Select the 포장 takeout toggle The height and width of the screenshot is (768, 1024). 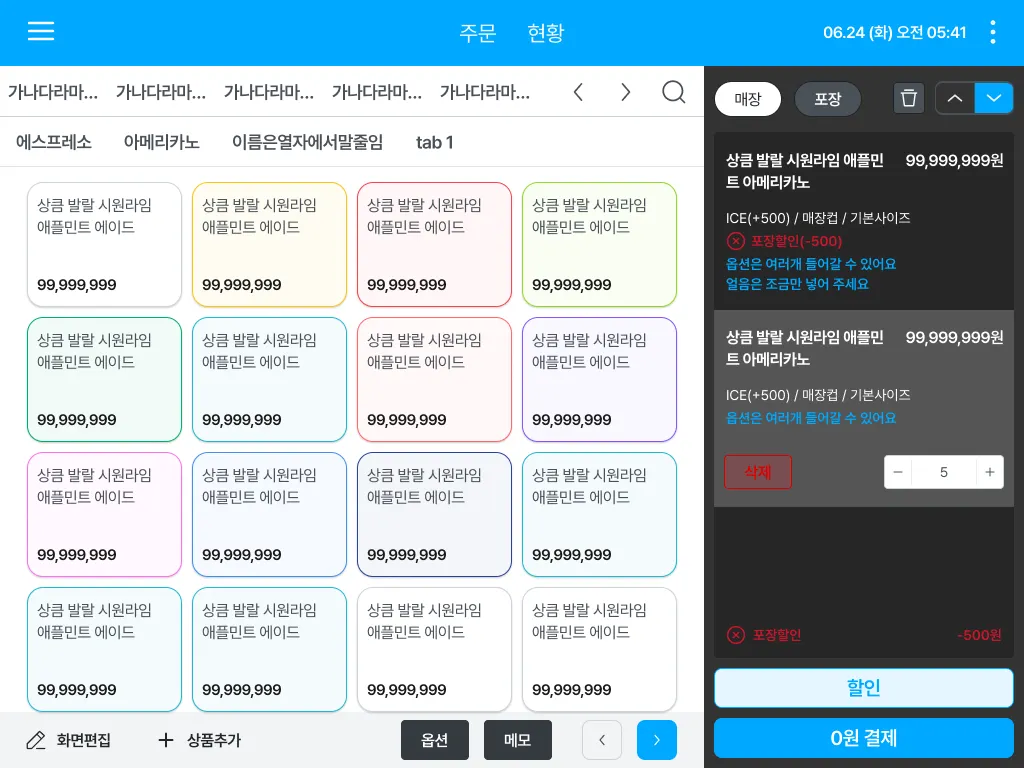(x=827, y=99)
